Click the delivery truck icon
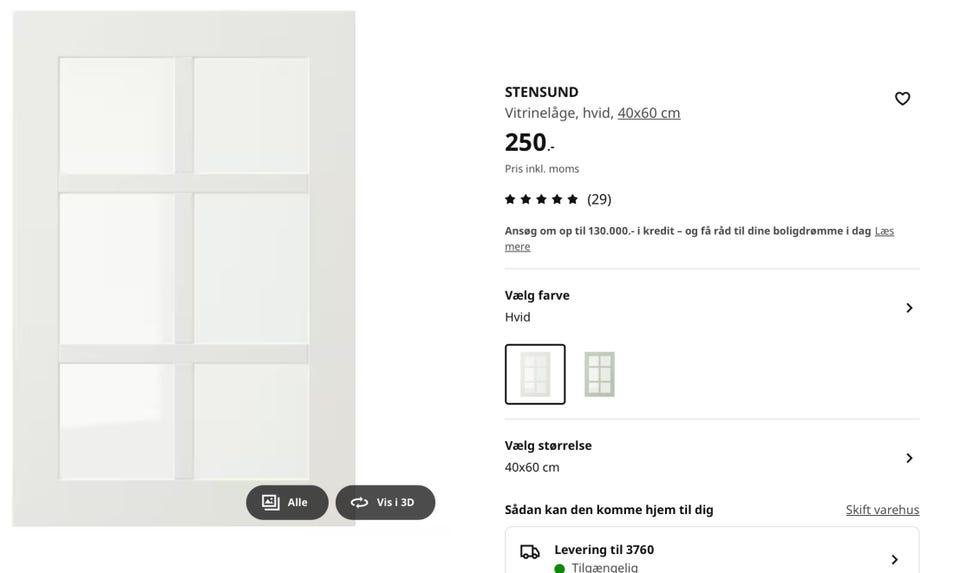This screenshot has width=960, height=573. (x=530, y=552)
